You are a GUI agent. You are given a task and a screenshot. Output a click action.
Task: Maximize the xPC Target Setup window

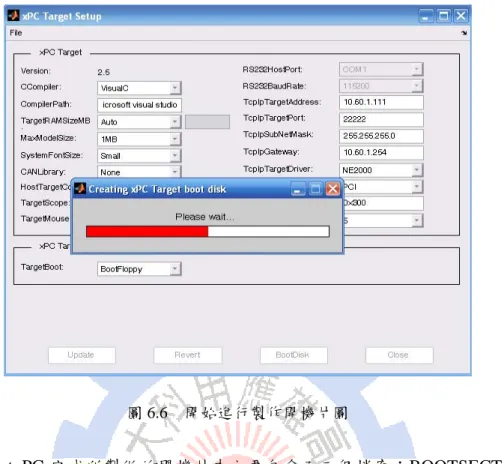(x=444, y=16)
